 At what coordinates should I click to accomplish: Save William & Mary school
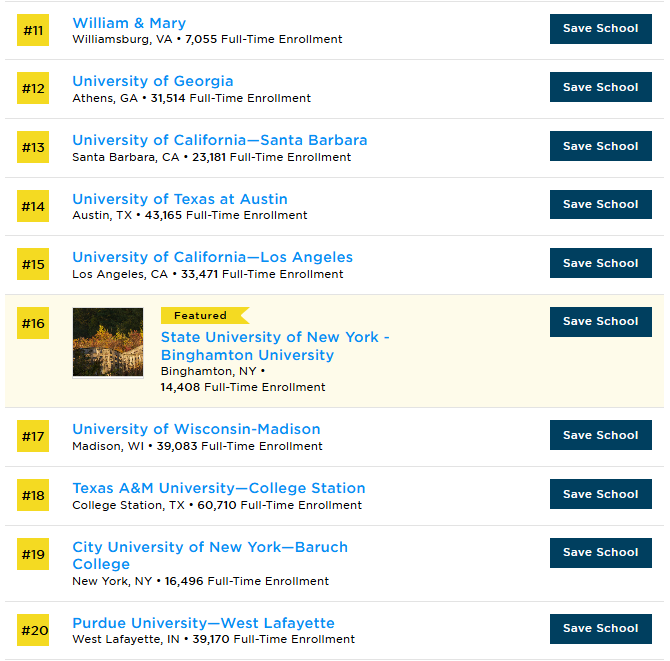pyautogui.click(x=600, y=29)
